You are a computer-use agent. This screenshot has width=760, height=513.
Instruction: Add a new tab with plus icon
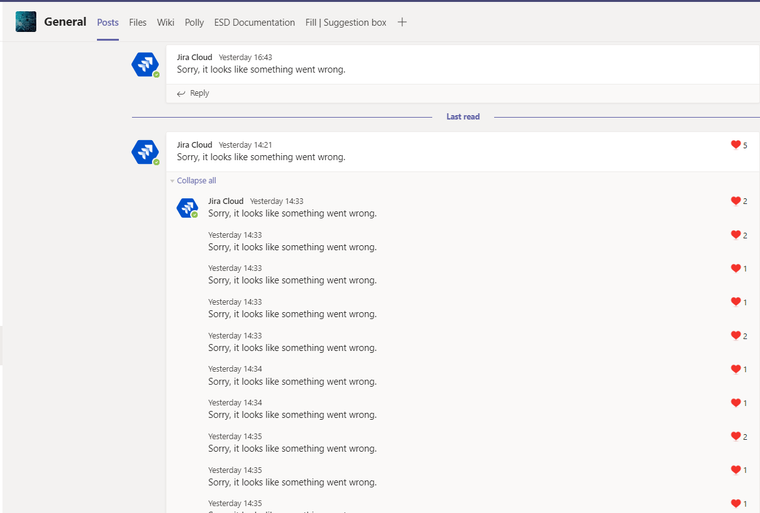pyautogui.click(x=402, y=22)
